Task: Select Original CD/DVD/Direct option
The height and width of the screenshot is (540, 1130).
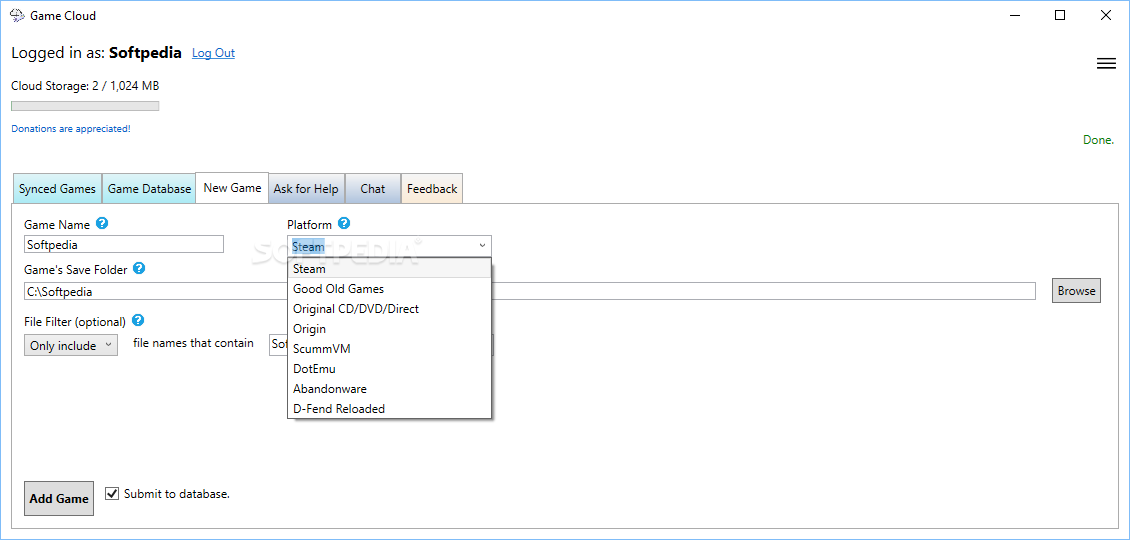Action: coord(389,309)
